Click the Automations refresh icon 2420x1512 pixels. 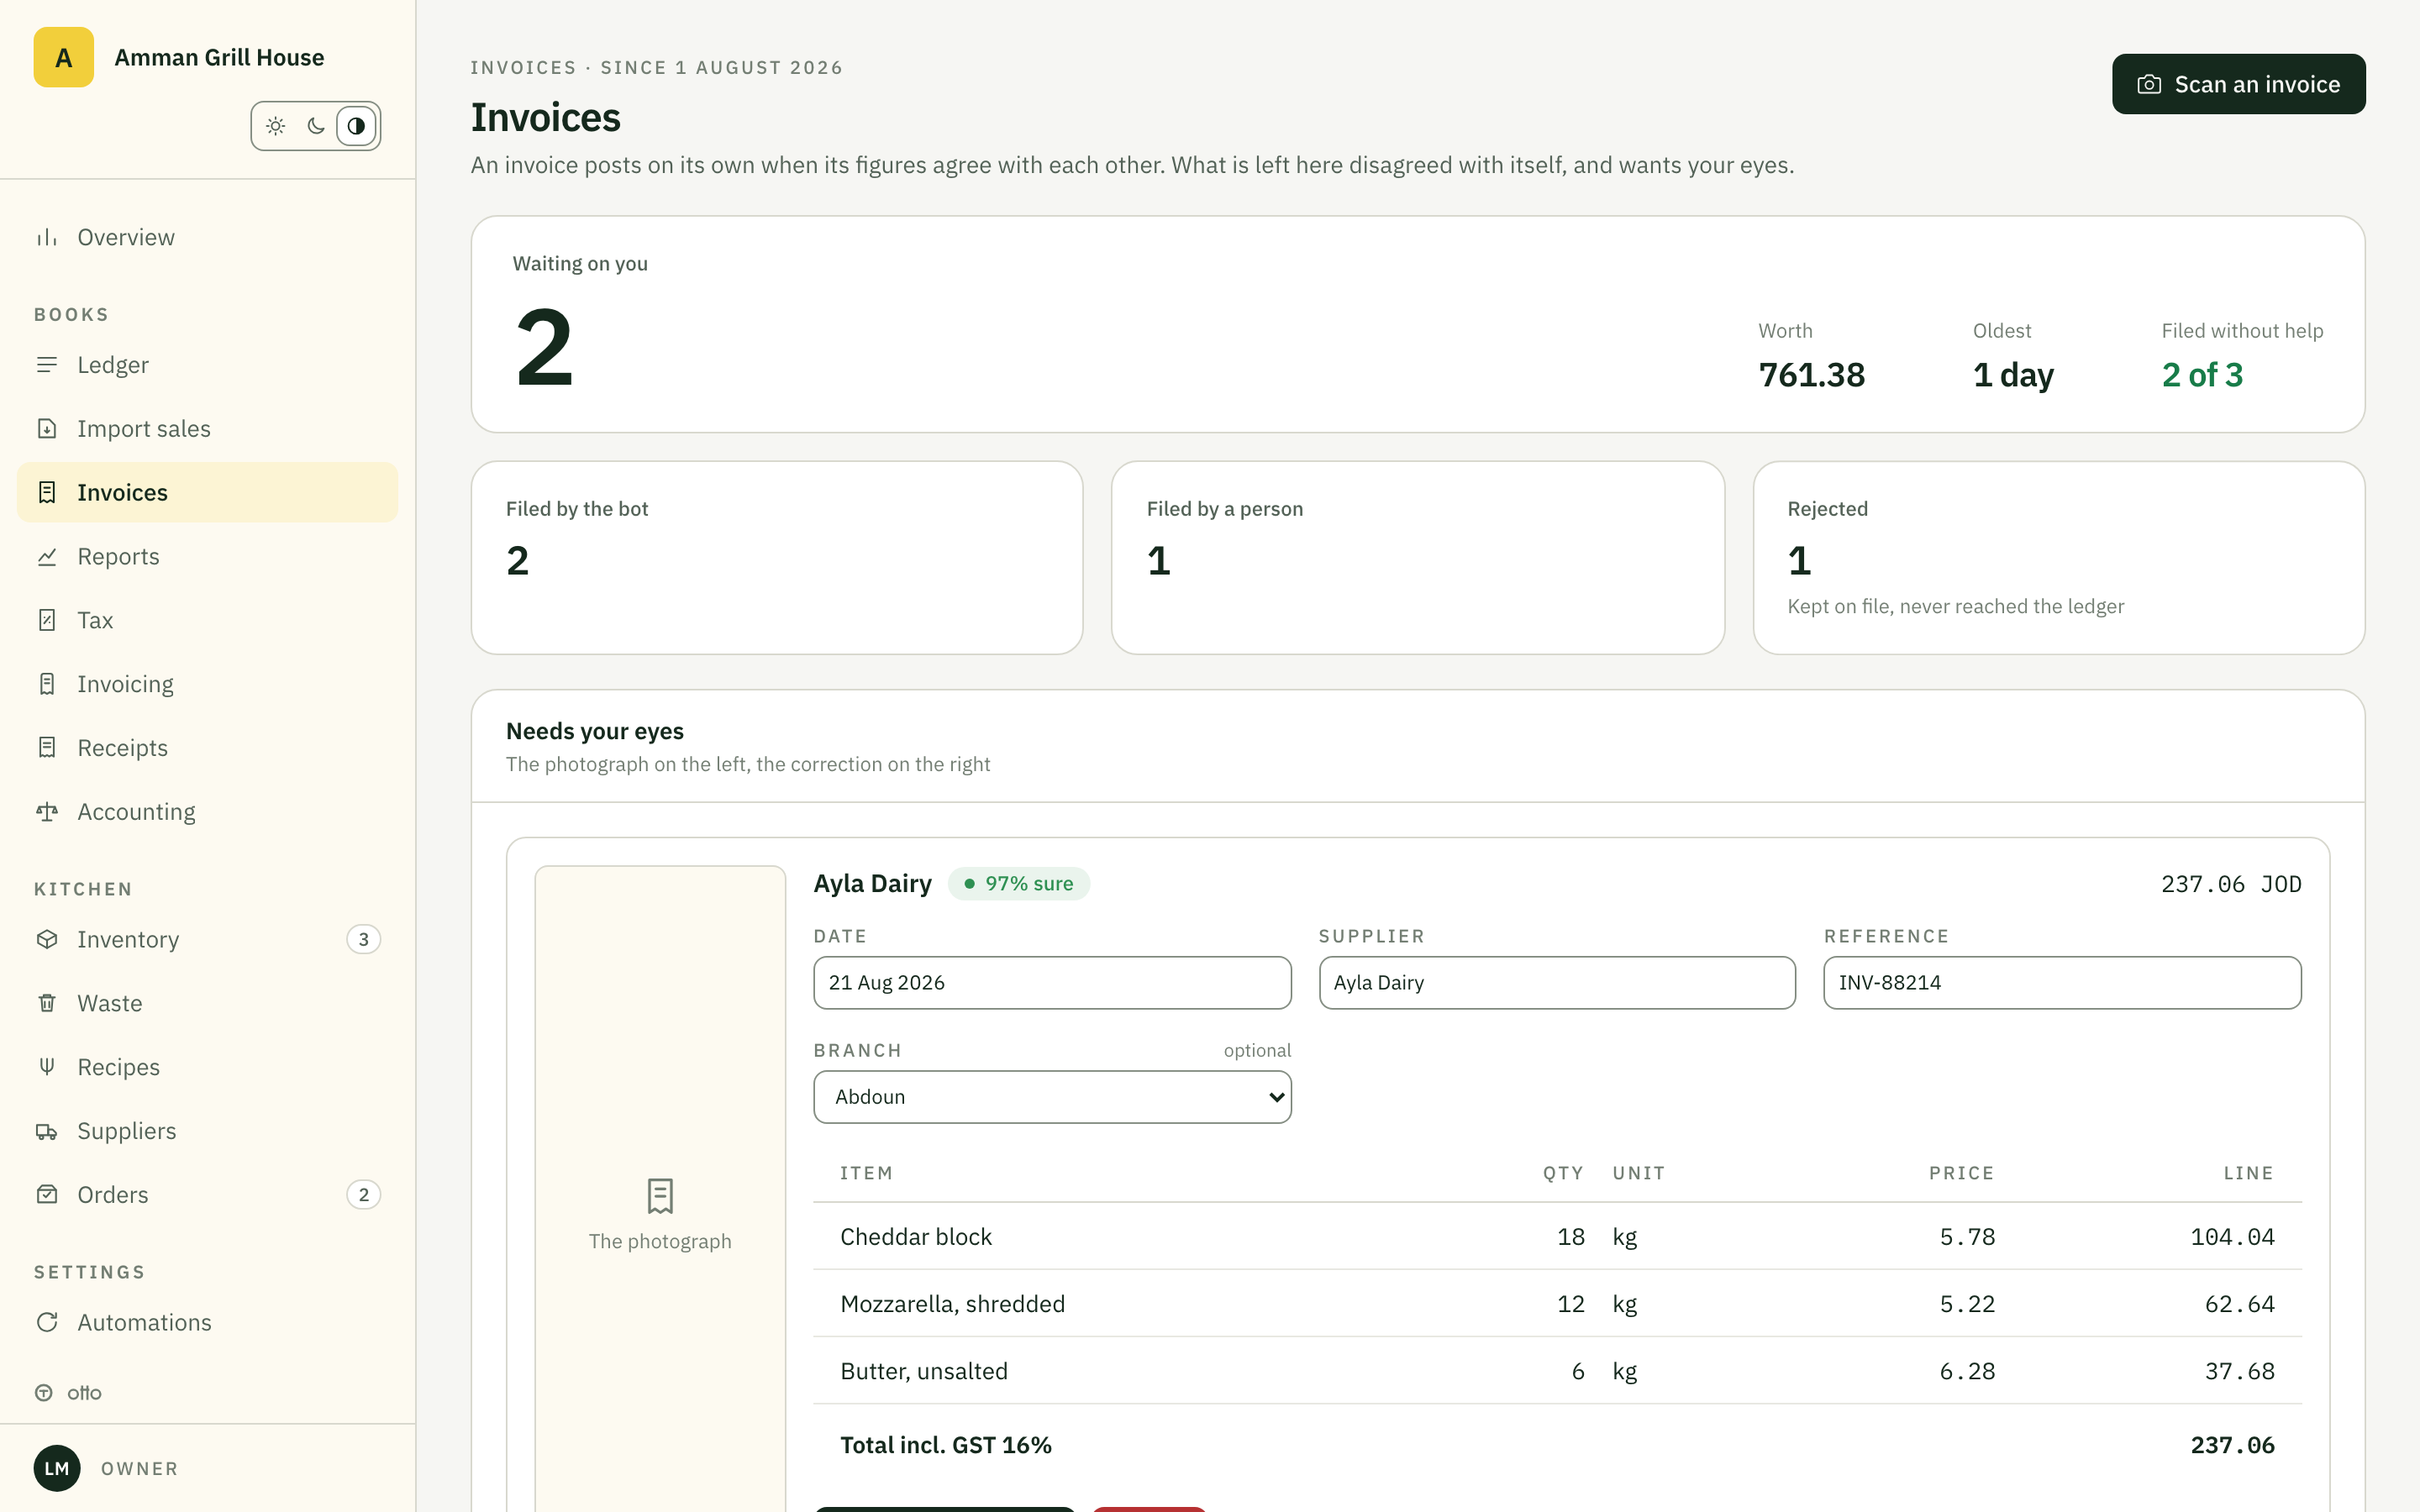[47, 1322]
